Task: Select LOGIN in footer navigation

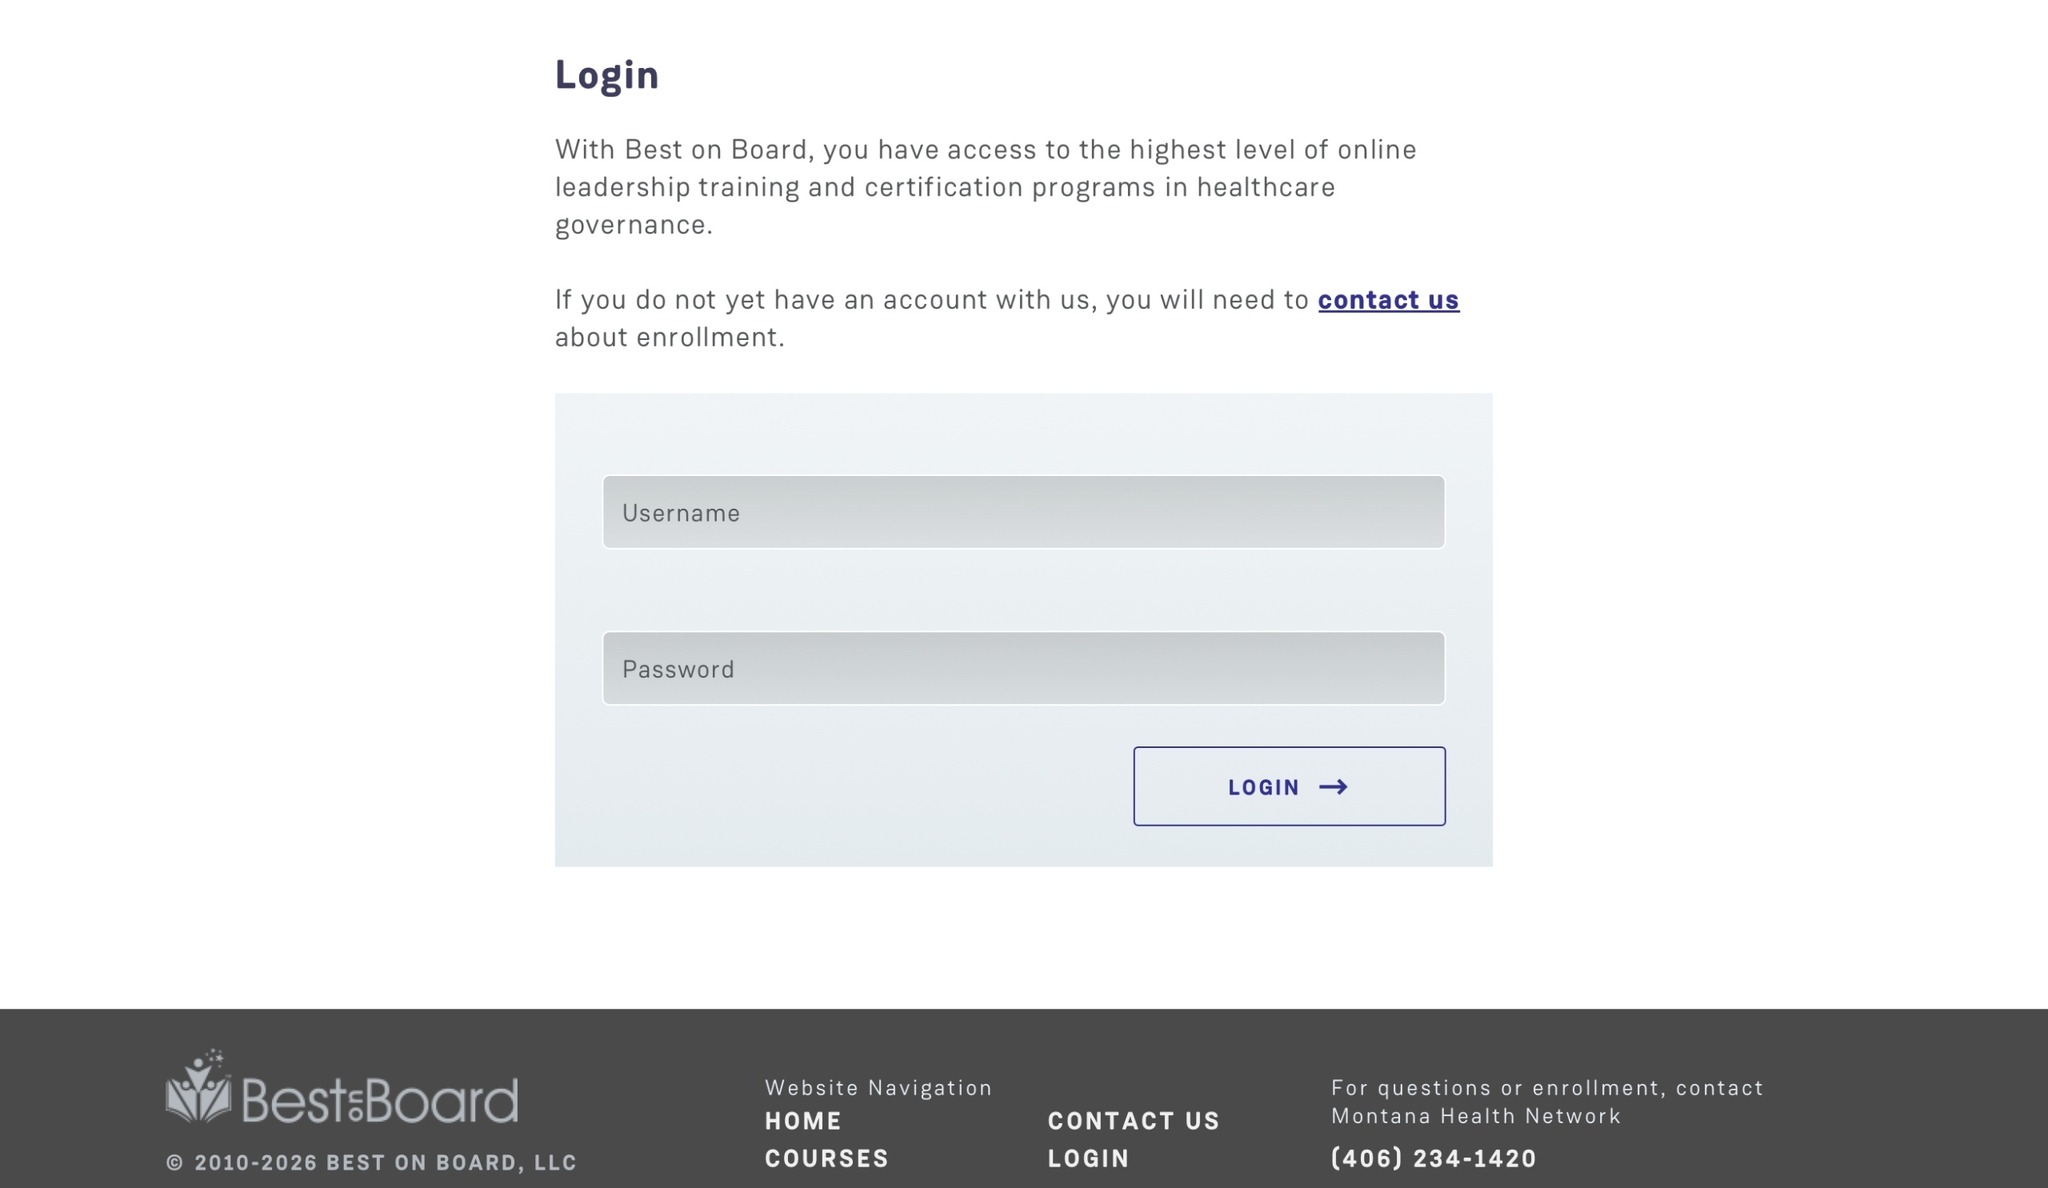Action: click(1088, 1158)
